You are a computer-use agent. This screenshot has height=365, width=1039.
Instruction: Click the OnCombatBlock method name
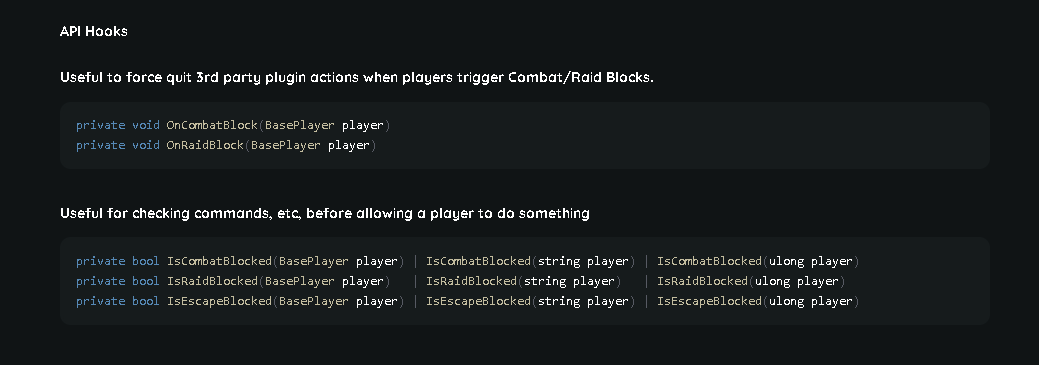[212, 125]
